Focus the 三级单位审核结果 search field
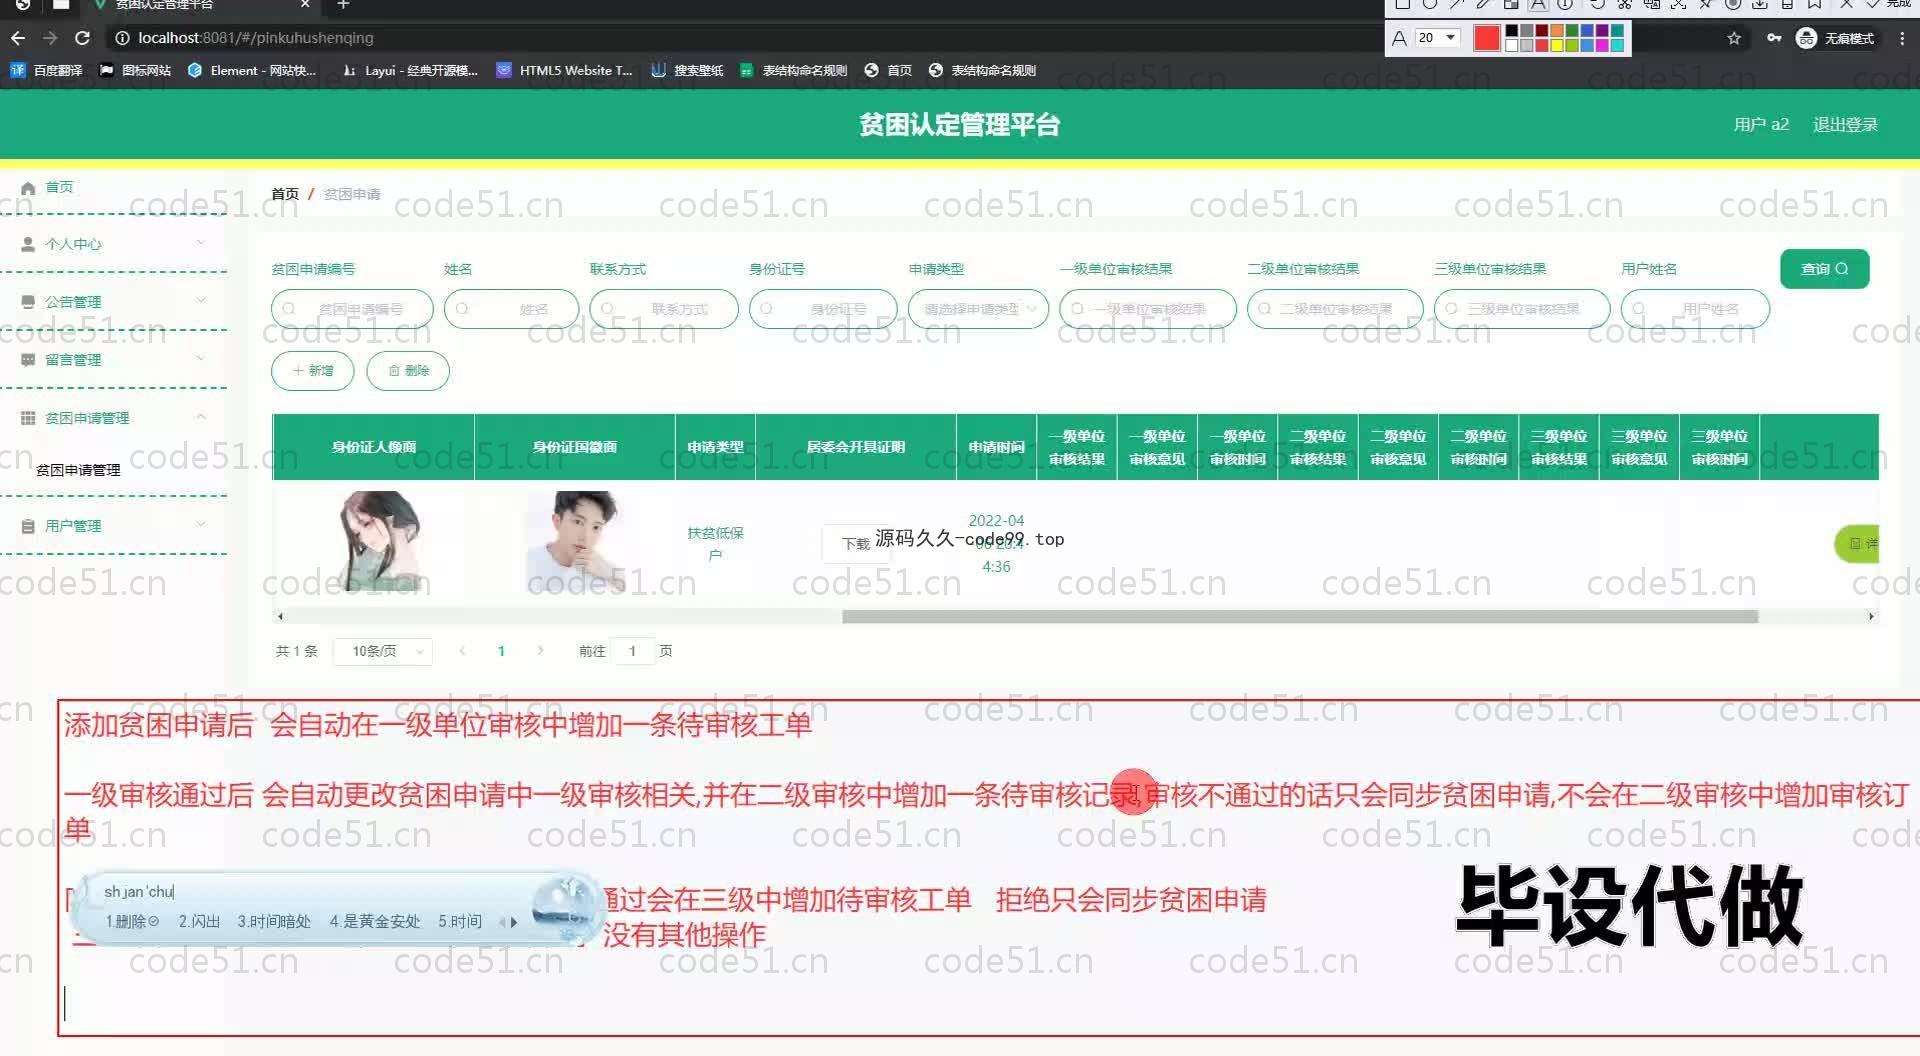1920x1056 pixels. tap(1522, 309)
